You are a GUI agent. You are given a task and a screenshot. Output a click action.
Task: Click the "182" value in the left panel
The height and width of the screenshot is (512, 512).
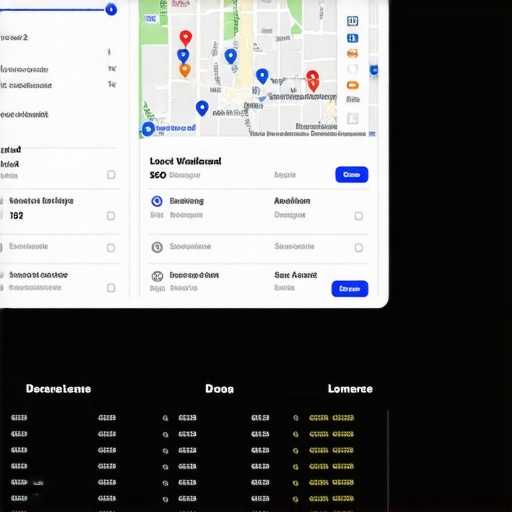[17, 216]
